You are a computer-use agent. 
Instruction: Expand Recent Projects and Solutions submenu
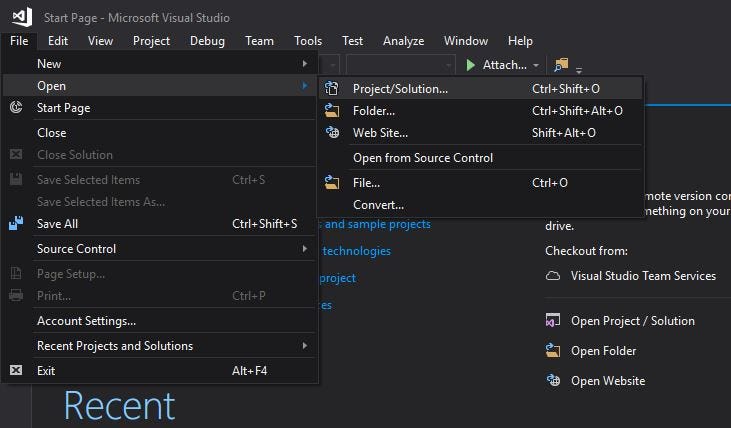(x=305, y=346)
